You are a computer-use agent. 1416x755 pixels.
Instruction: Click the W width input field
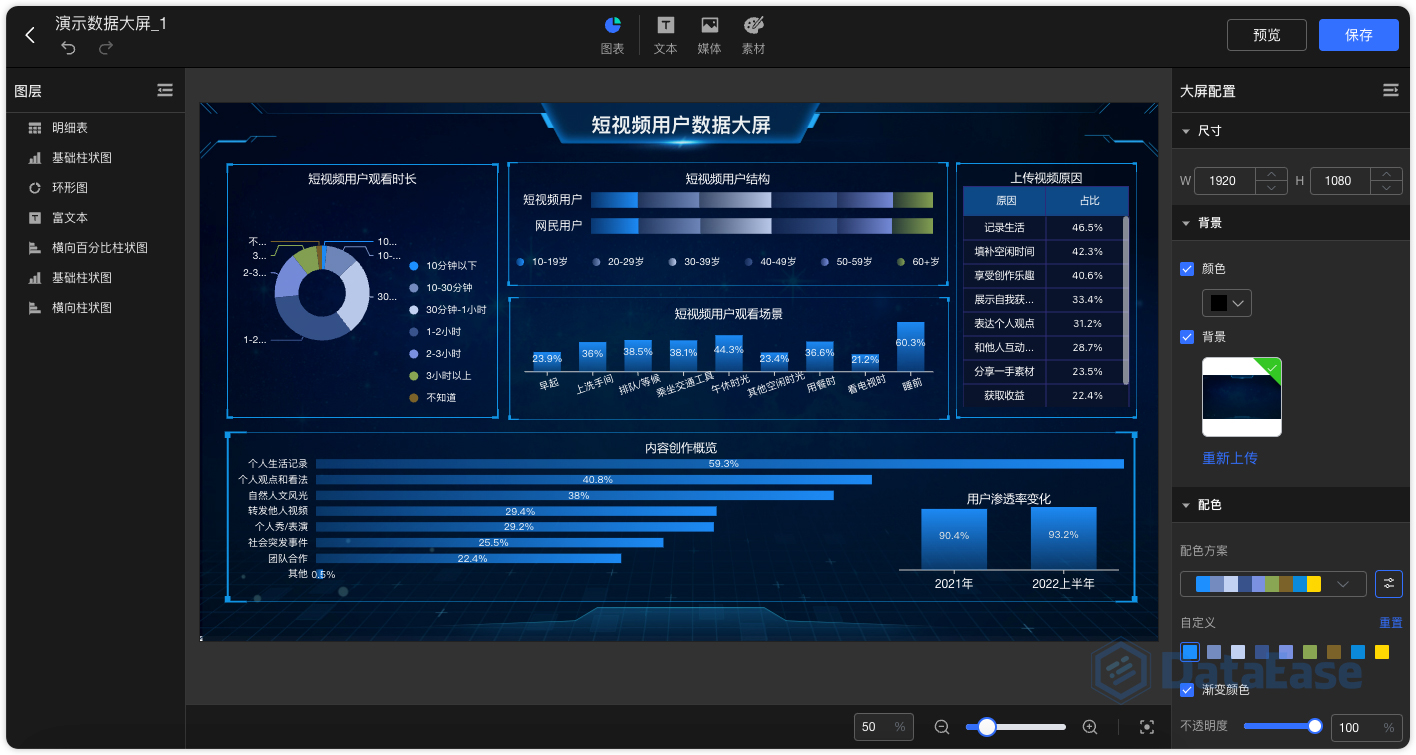pyautogui.click(x=1226, y=181)
